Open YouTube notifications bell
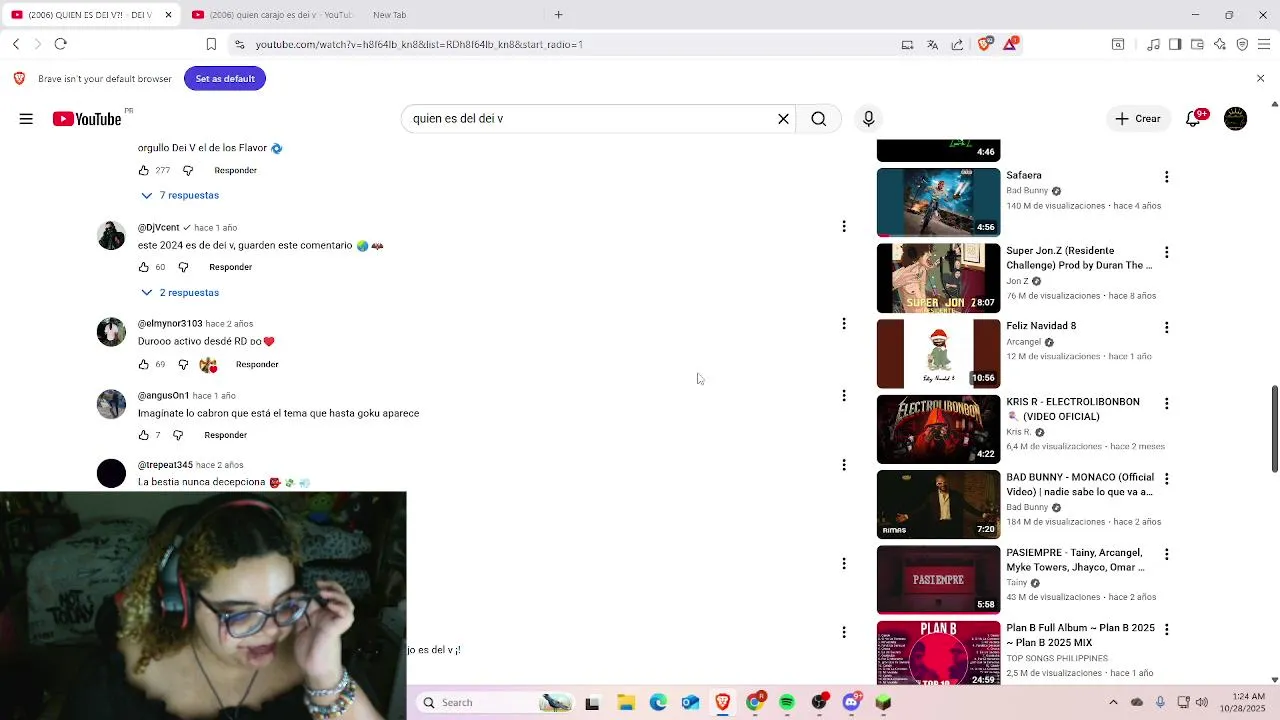 [1194, 119]
